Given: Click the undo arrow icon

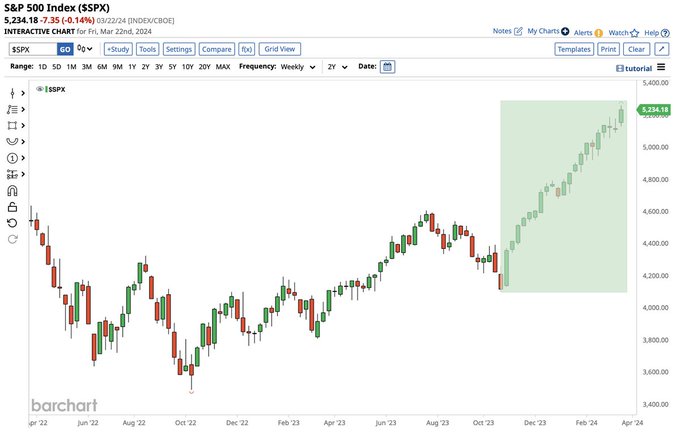Looking at the screenshot, I should point(12,222).
